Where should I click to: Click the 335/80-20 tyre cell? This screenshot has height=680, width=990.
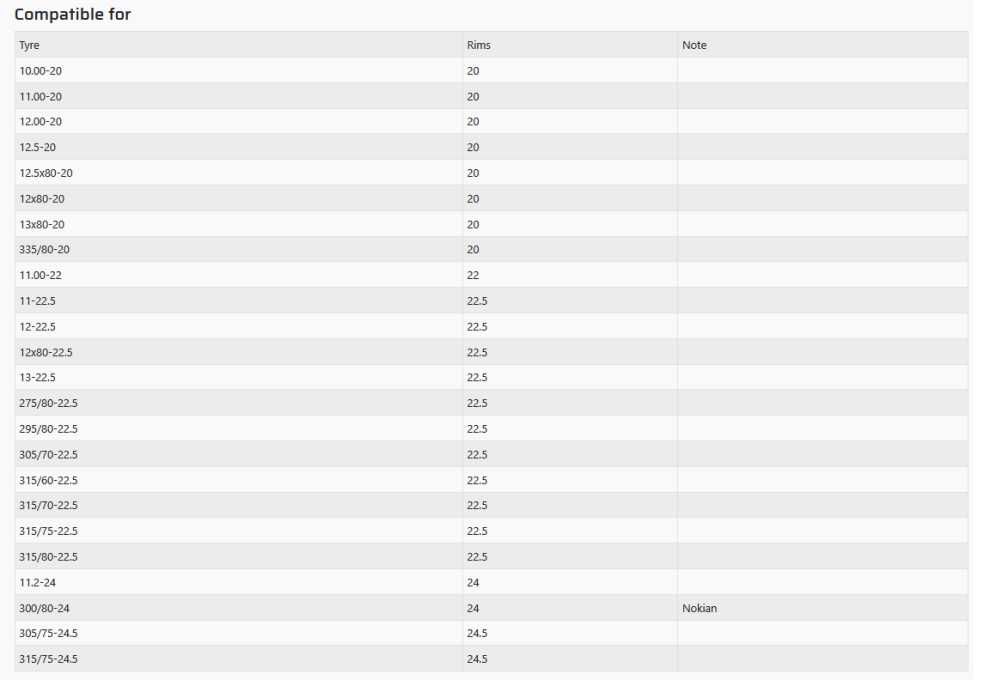(x=44, y=249)
